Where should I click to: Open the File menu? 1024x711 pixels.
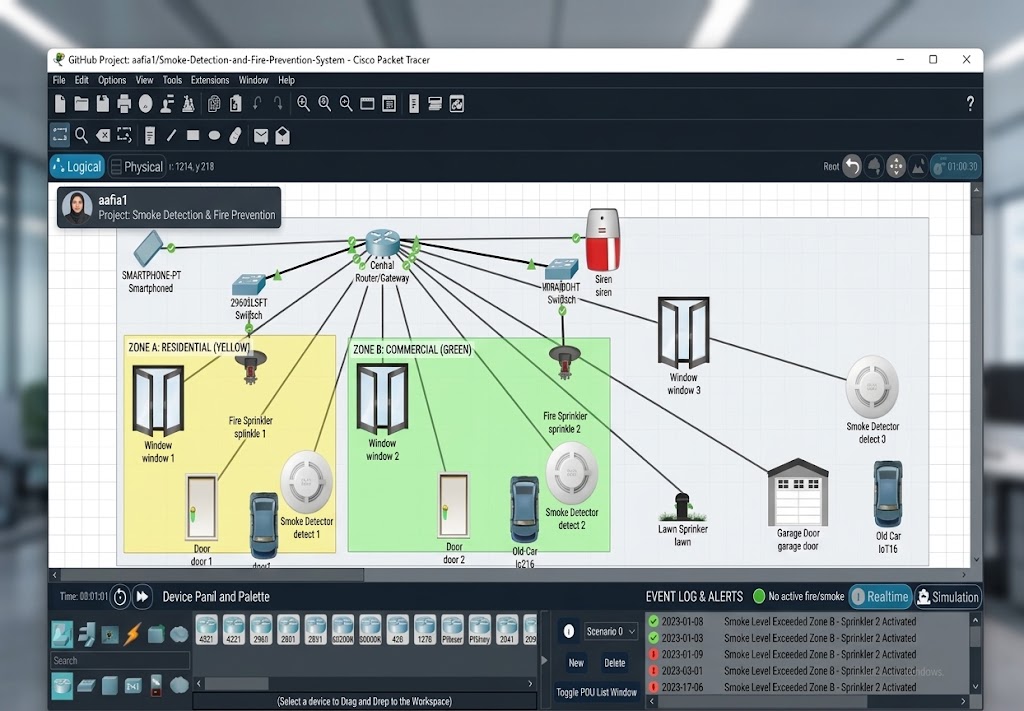click(x=59, y=80)
